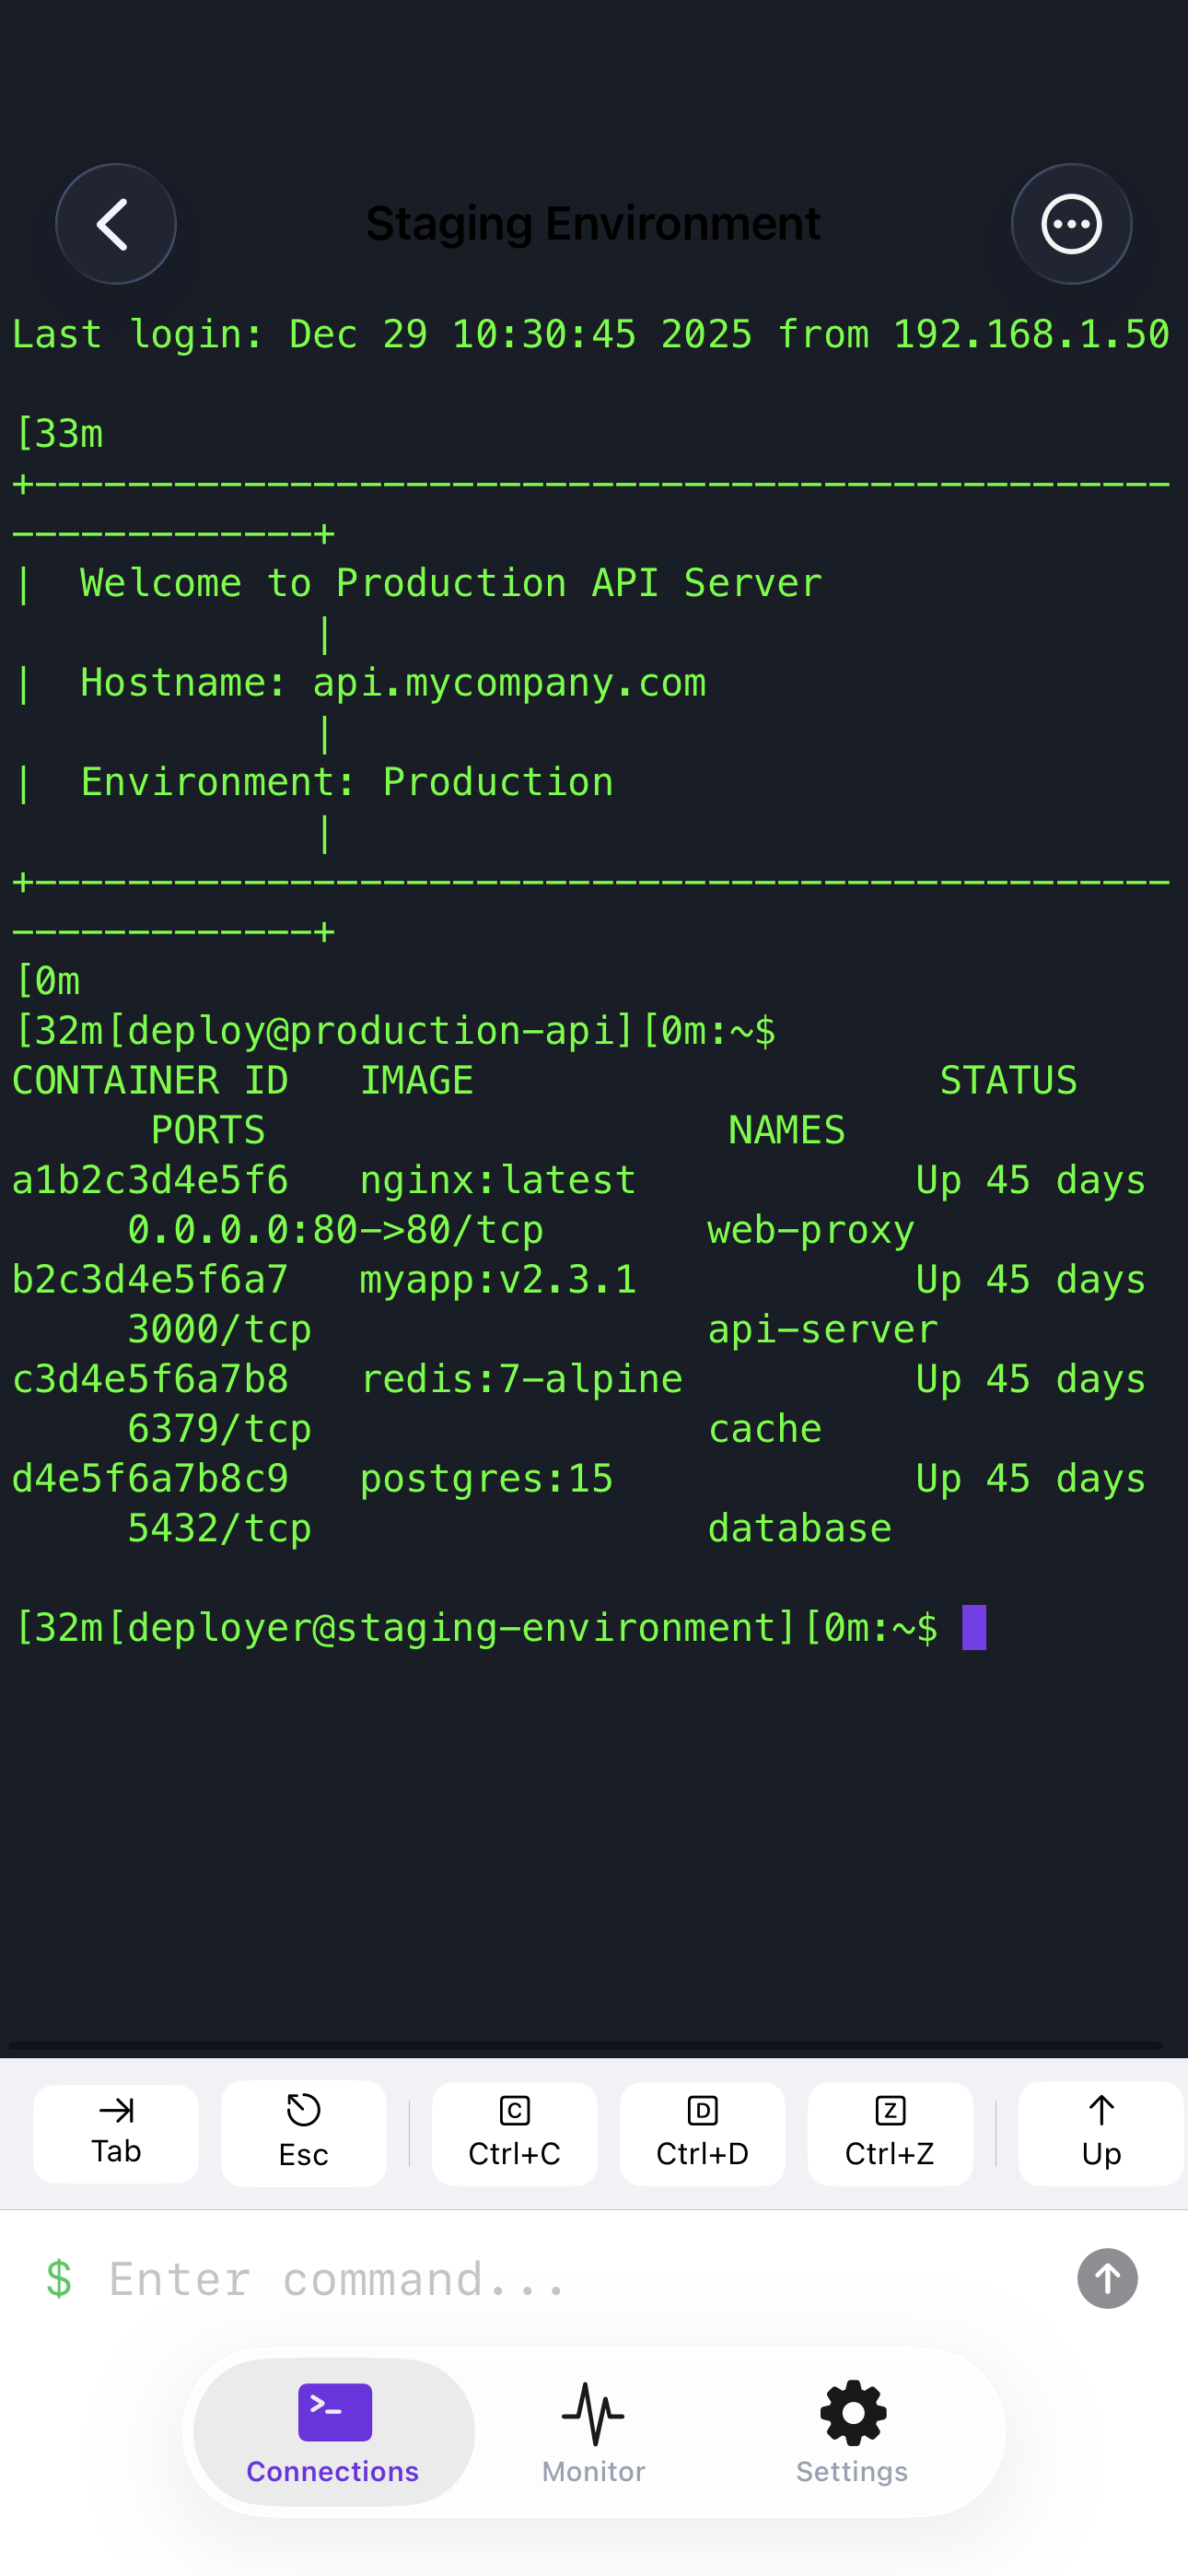Open the Settings screen
The height and width of the screenshot is (2576, 1188).
pos(851,2430)
